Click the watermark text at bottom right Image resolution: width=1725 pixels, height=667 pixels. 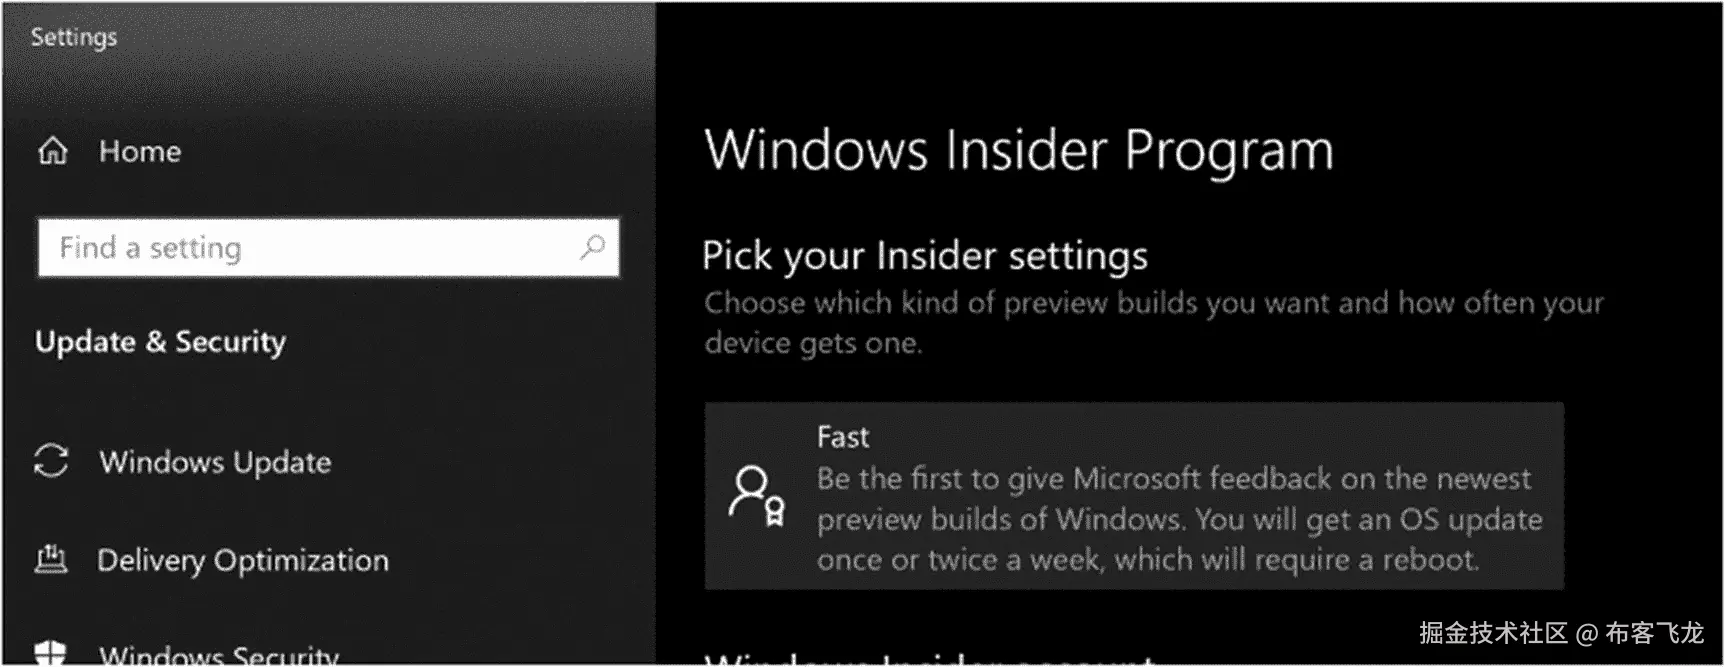tap(1561, 633)
